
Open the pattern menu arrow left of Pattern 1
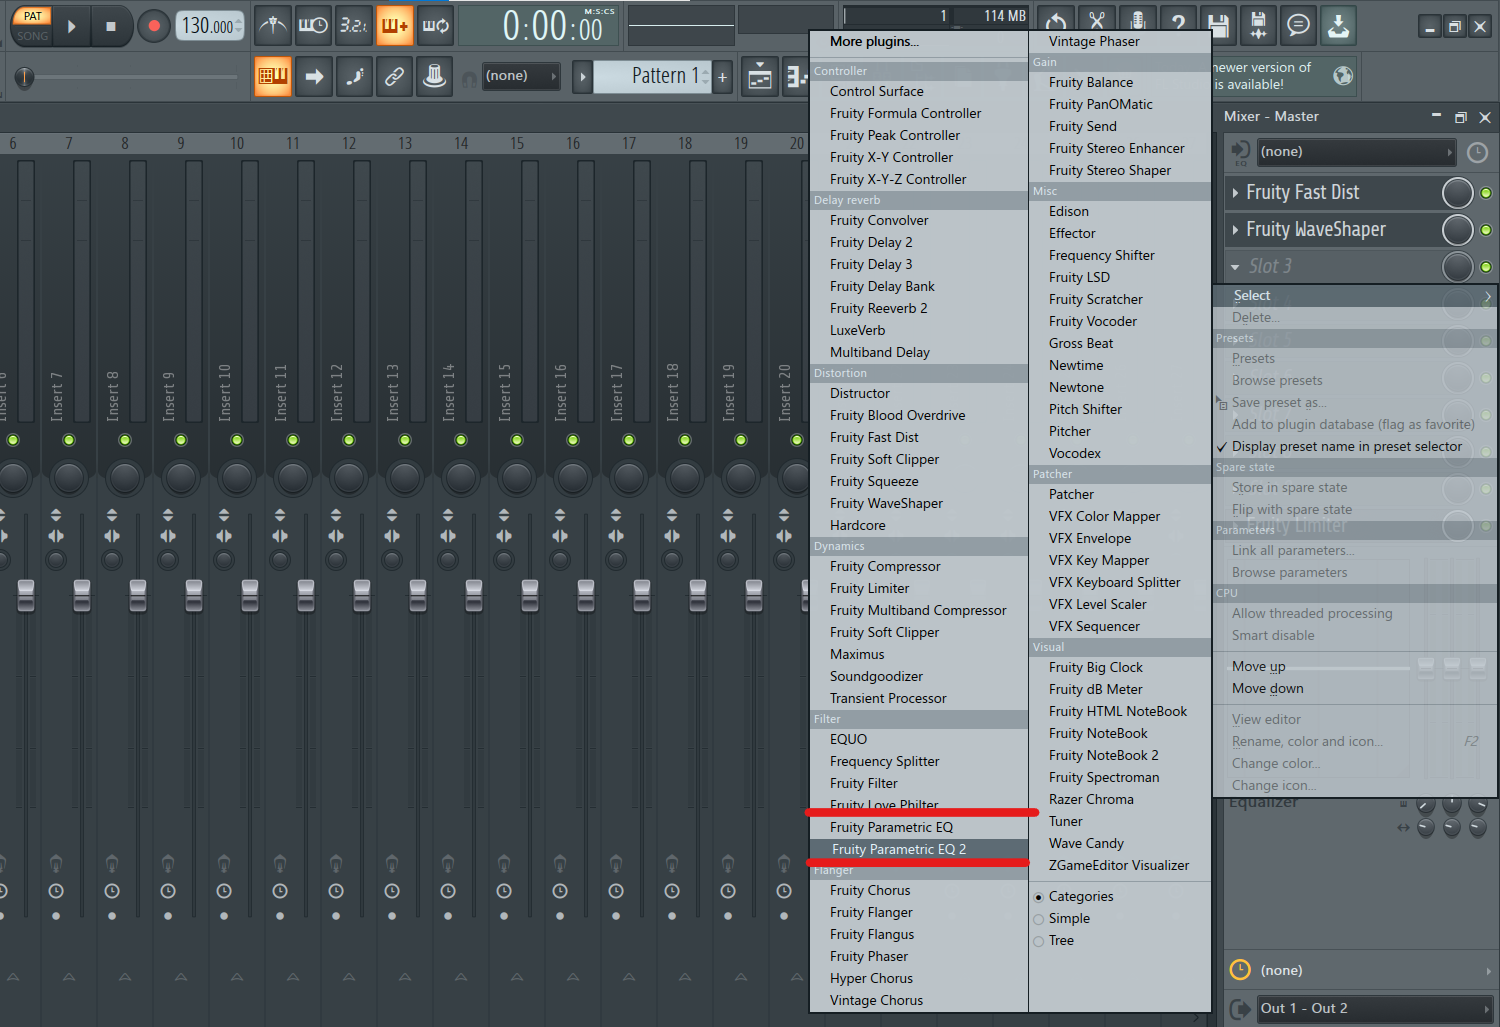(582, 77)
